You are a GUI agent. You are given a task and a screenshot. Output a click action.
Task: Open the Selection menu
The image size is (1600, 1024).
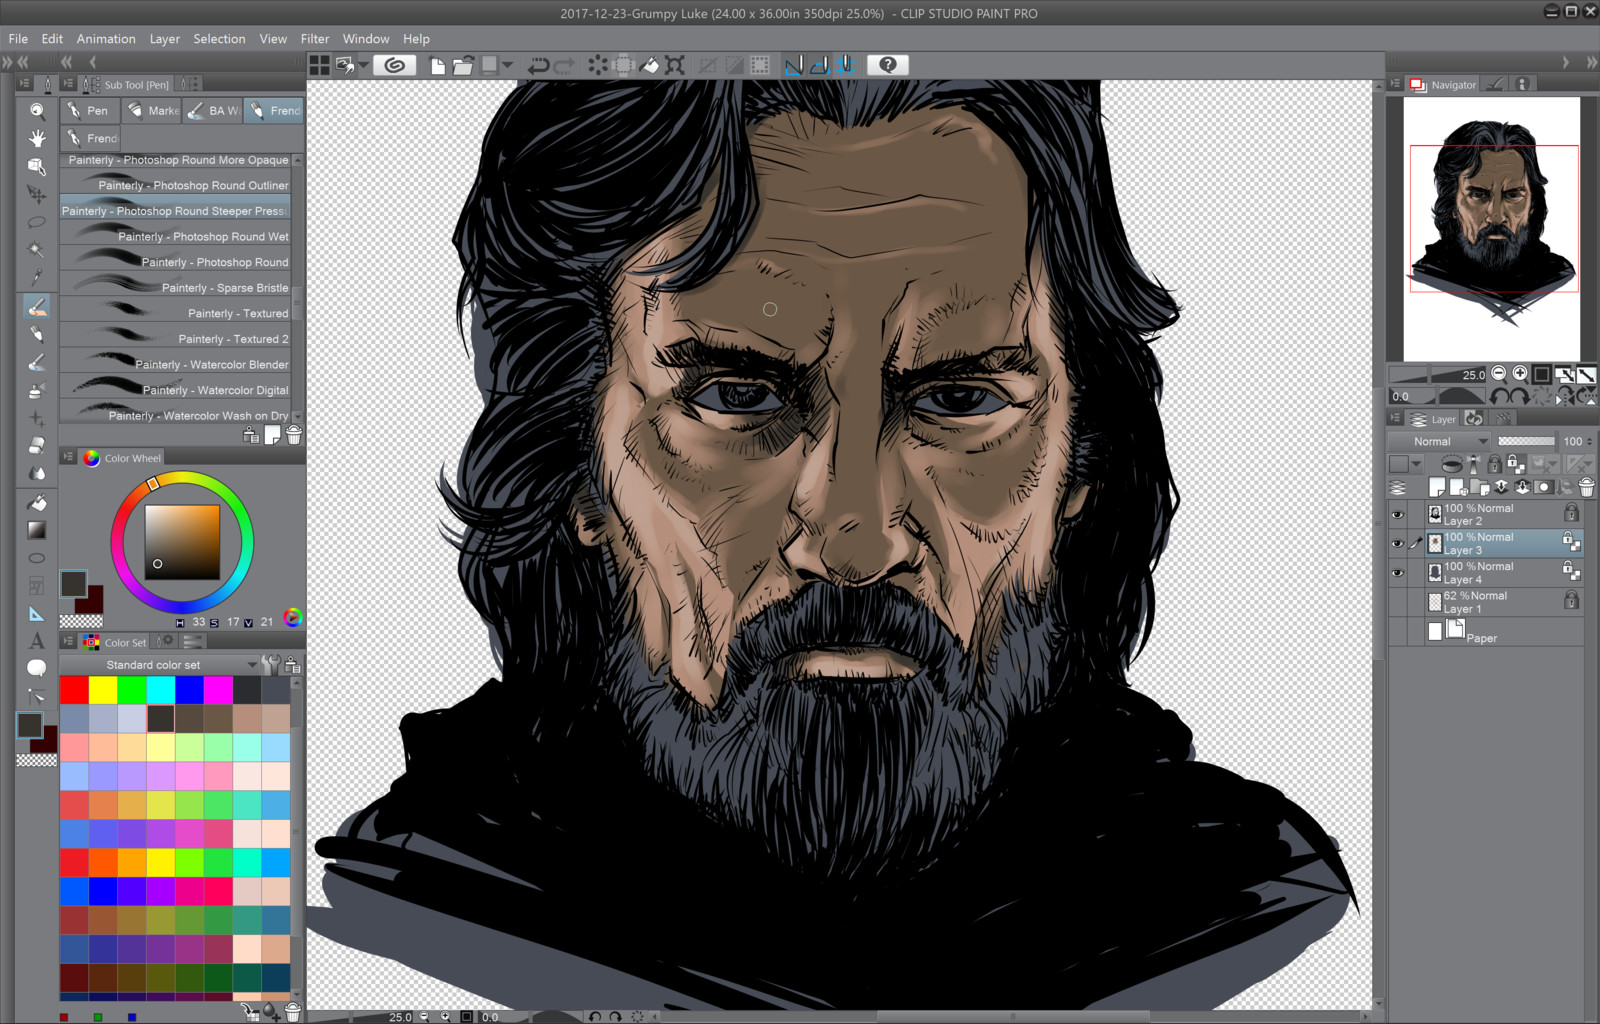pos(219,39)
